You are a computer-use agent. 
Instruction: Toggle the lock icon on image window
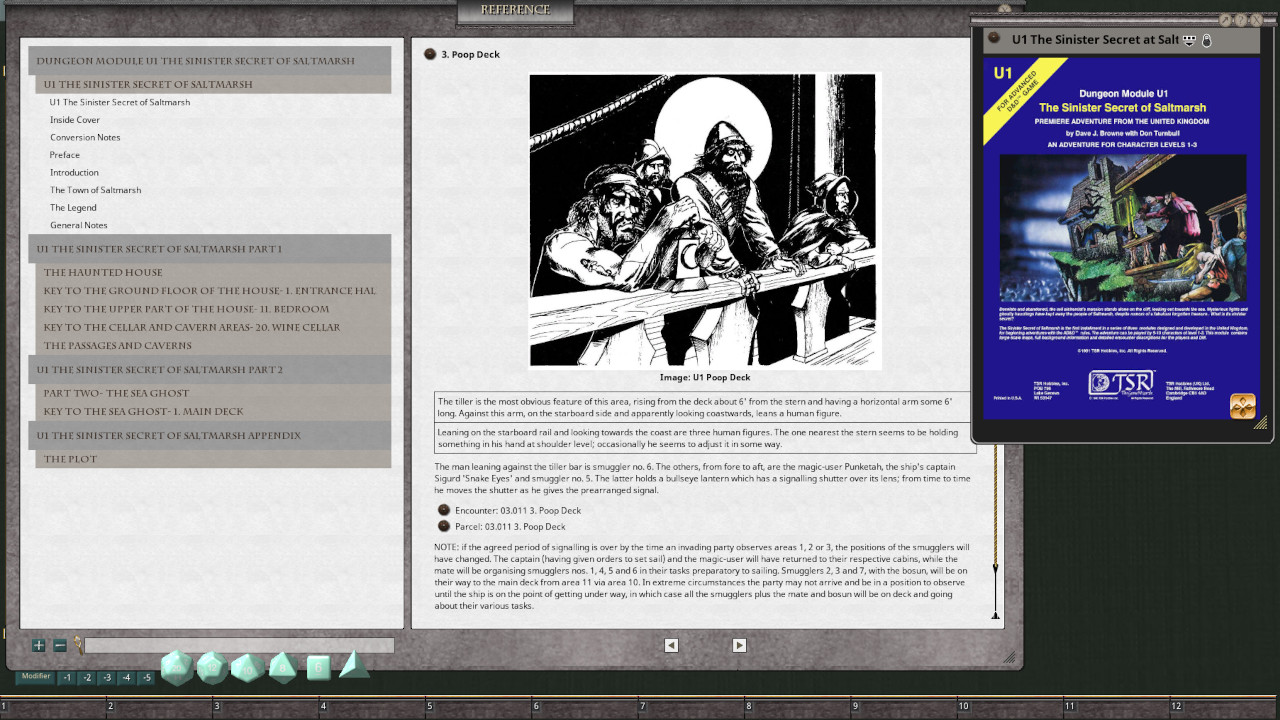click(1207, 40)
